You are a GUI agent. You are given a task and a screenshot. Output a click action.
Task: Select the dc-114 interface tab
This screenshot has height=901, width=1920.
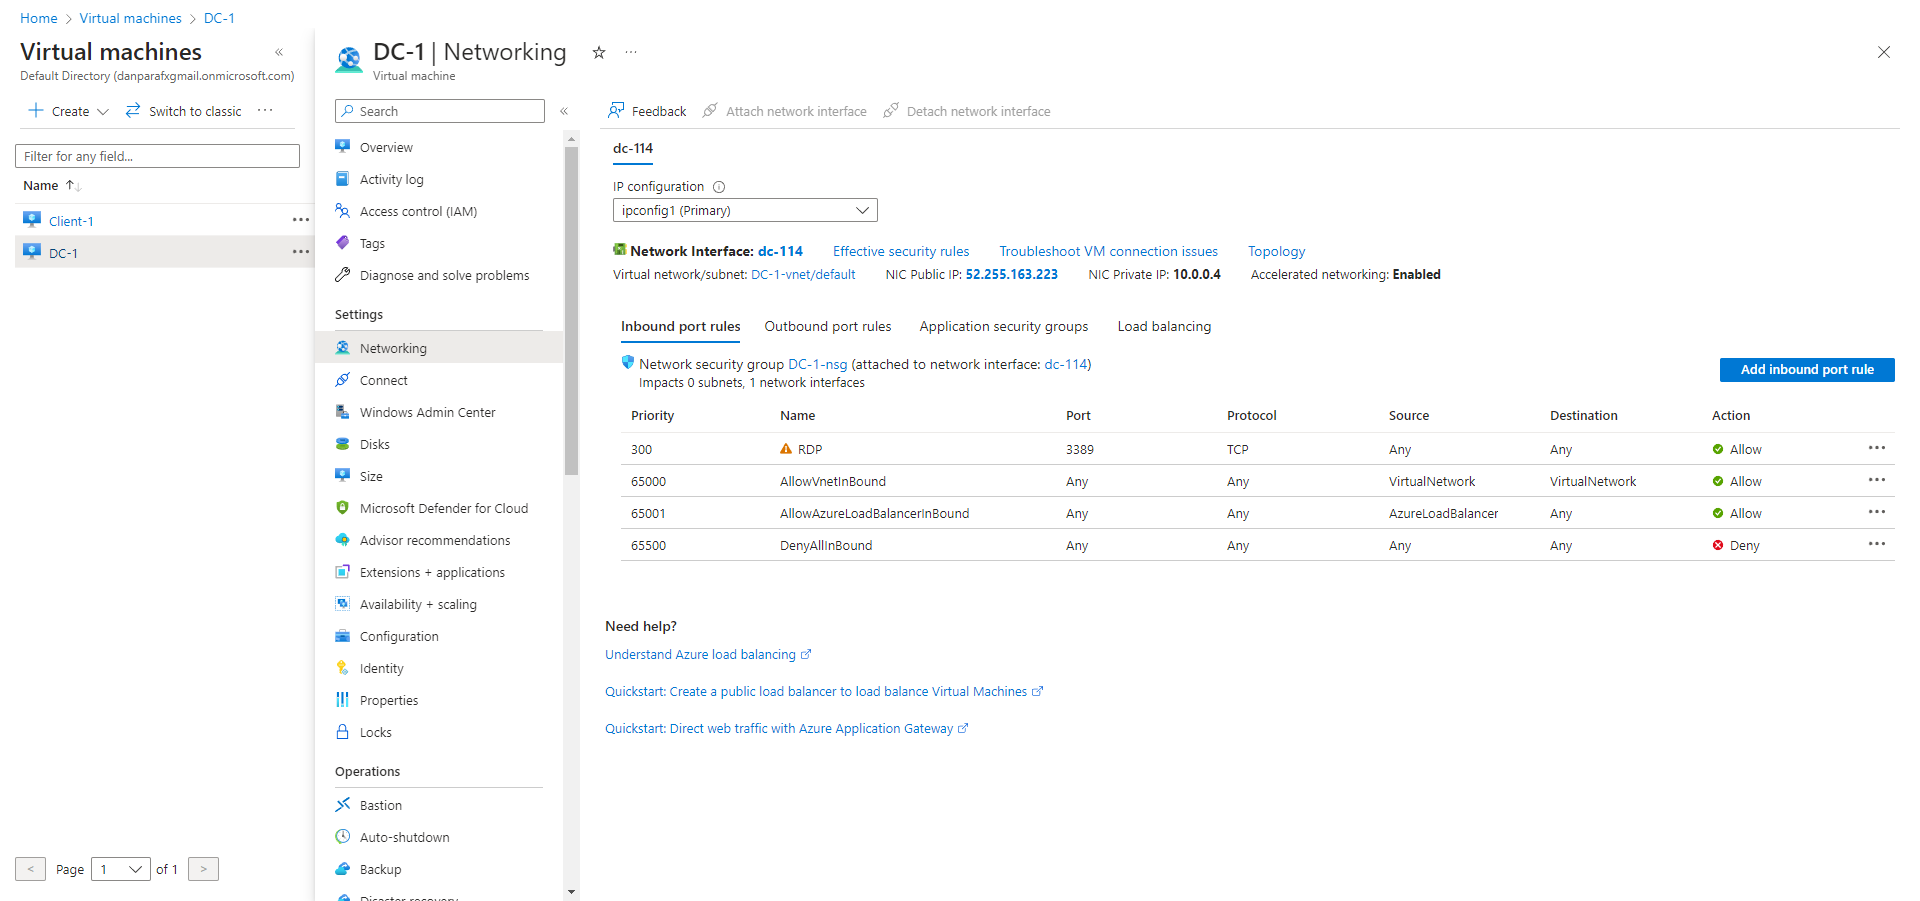coord(633,148)
